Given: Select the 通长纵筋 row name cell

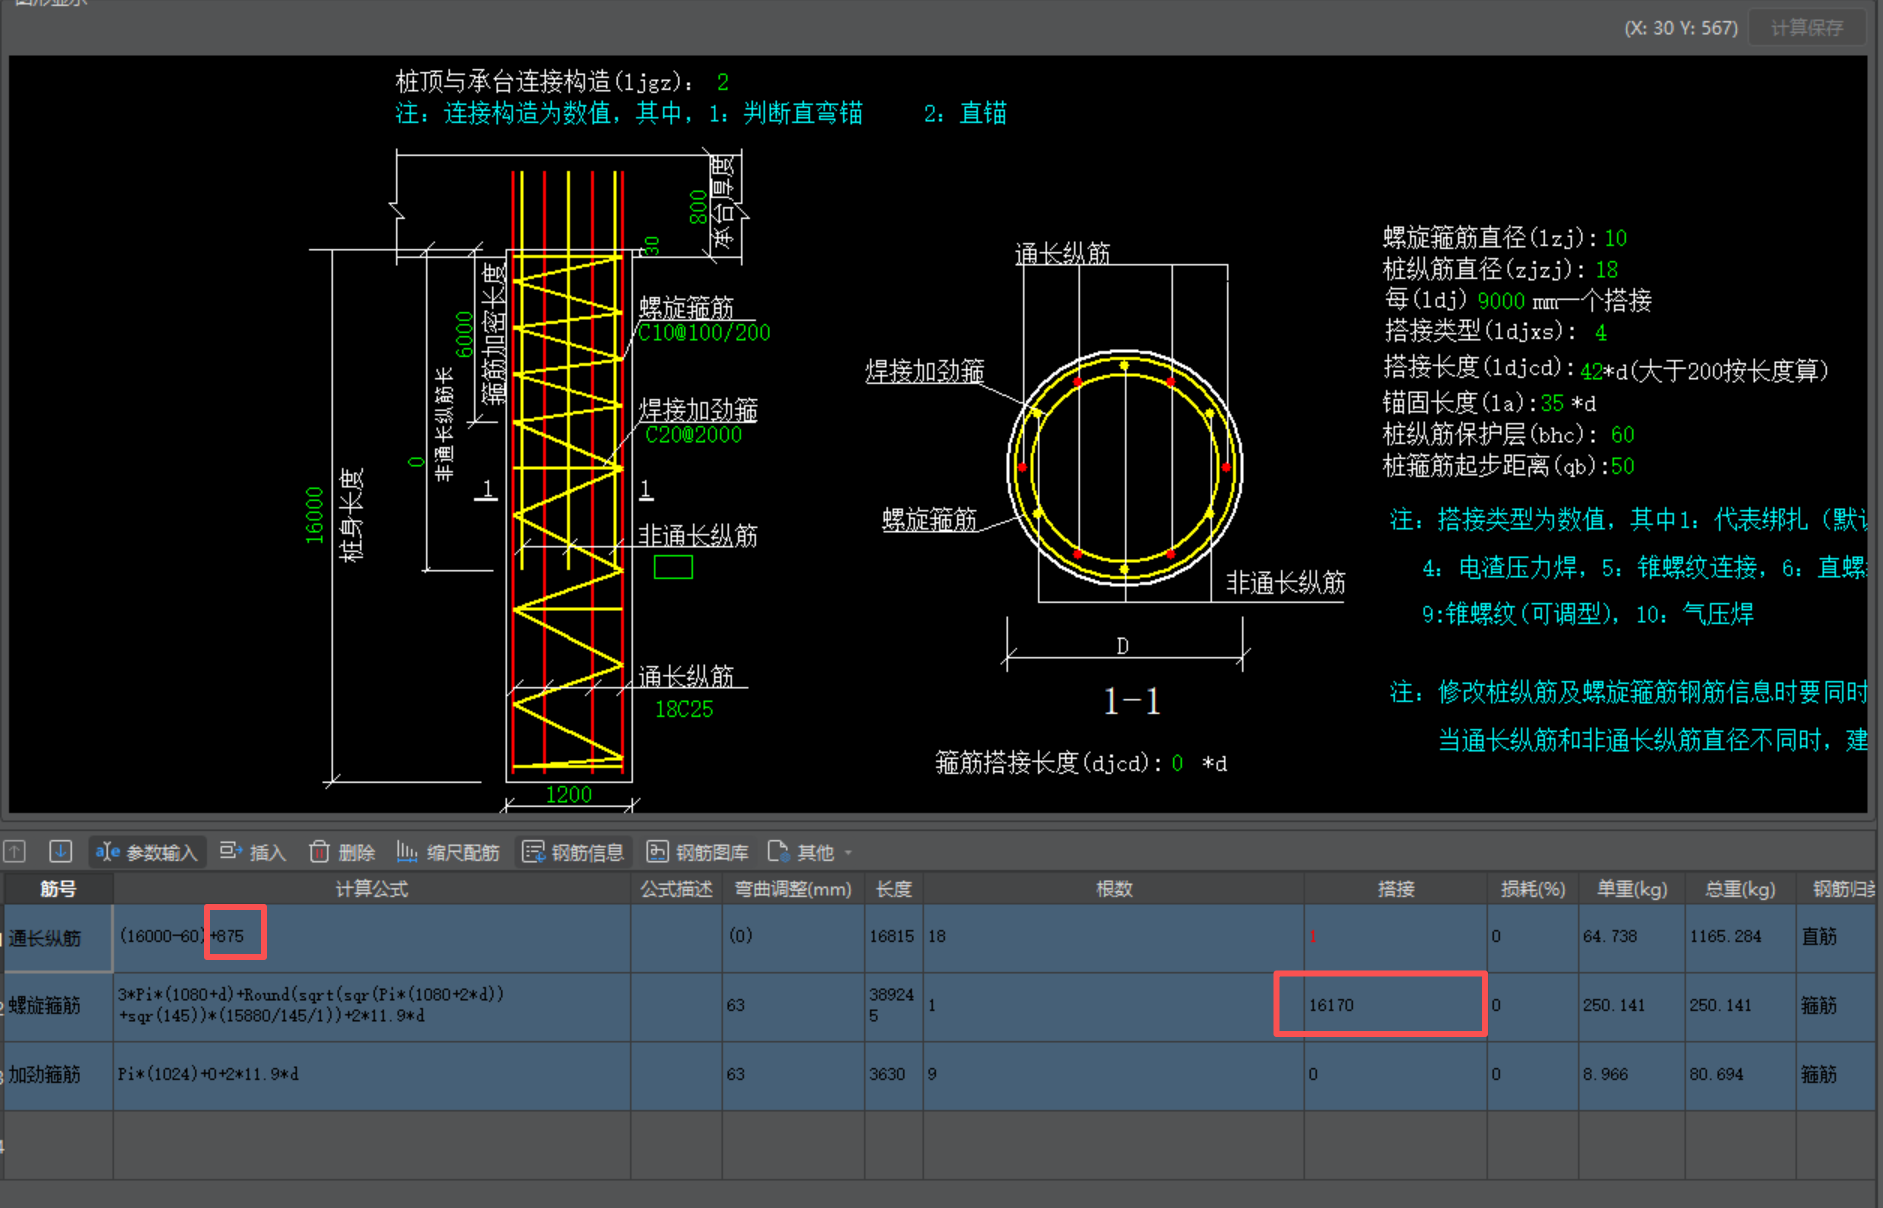Looking at the screenshot, I should [x=58, y=938].
